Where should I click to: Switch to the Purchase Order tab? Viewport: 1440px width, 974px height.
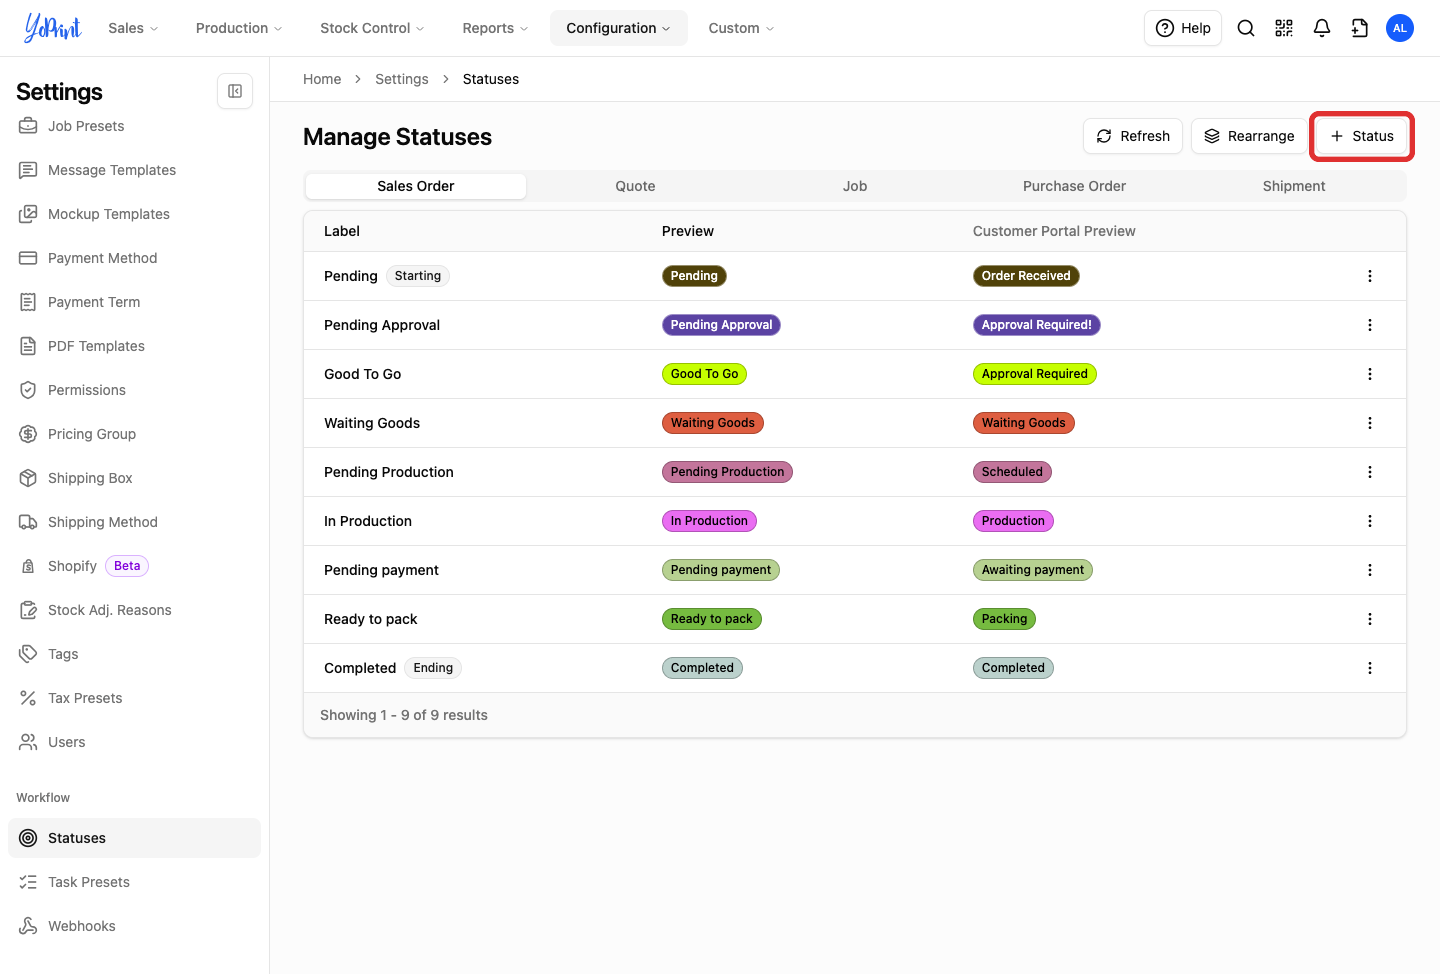(x=1074, y=186)
